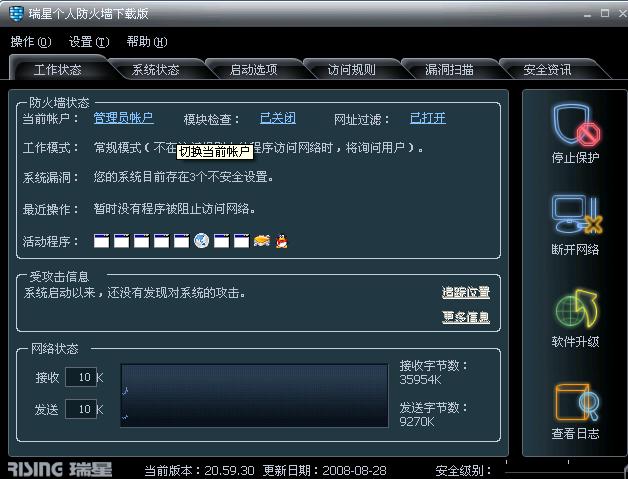Click the 接收字节数 label
This screenshot has height=479, width=628.
pyautogui.click(x=433, y=366)
